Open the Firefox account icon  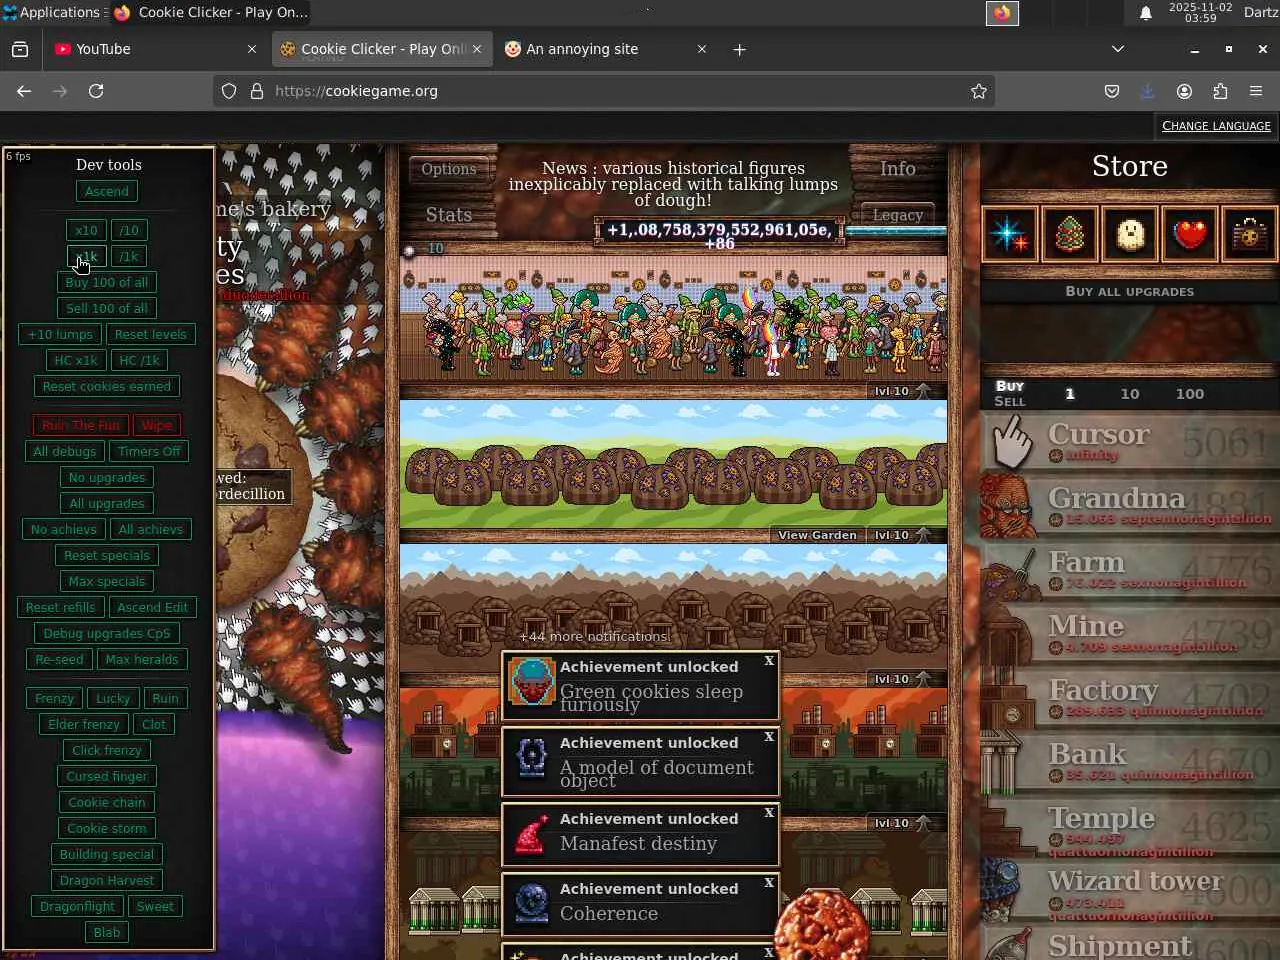coord(1184,91)
